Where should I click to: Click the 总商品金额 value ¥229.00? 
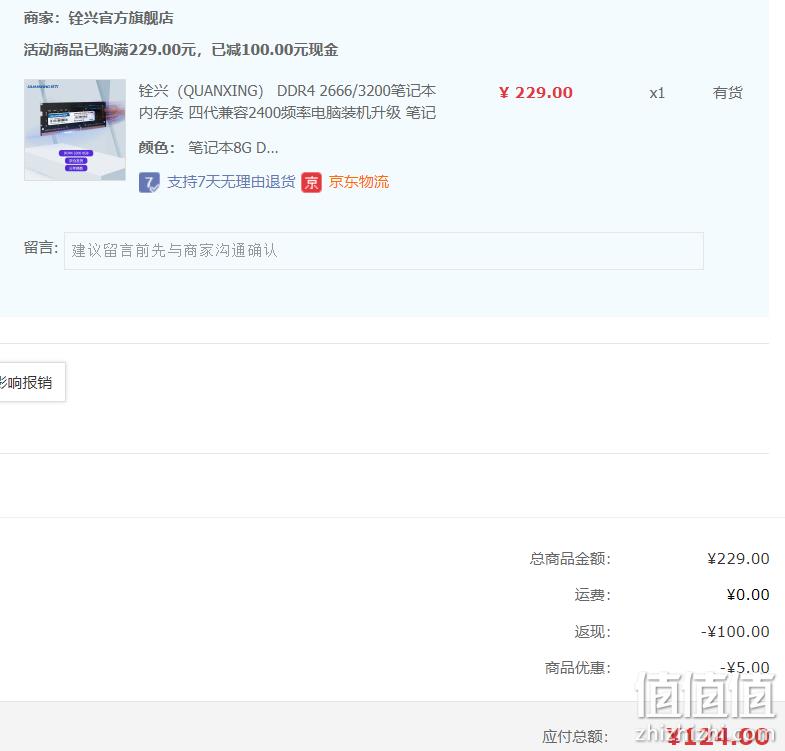pos(738,558)
